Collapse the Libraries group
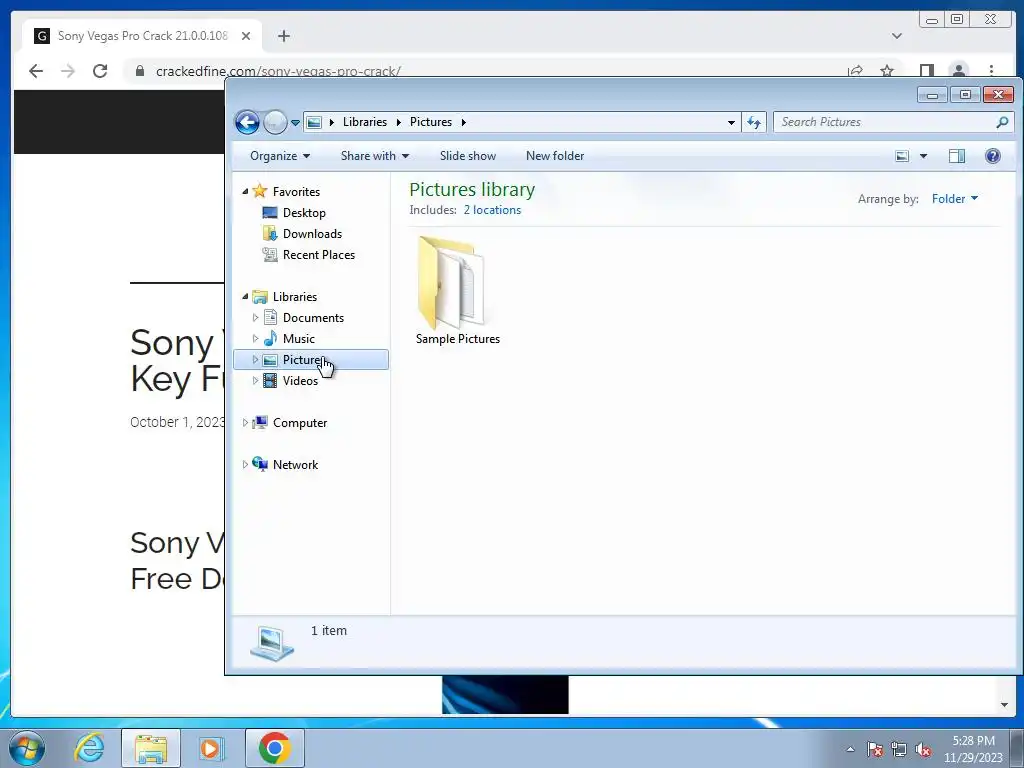 click(246, 297)
